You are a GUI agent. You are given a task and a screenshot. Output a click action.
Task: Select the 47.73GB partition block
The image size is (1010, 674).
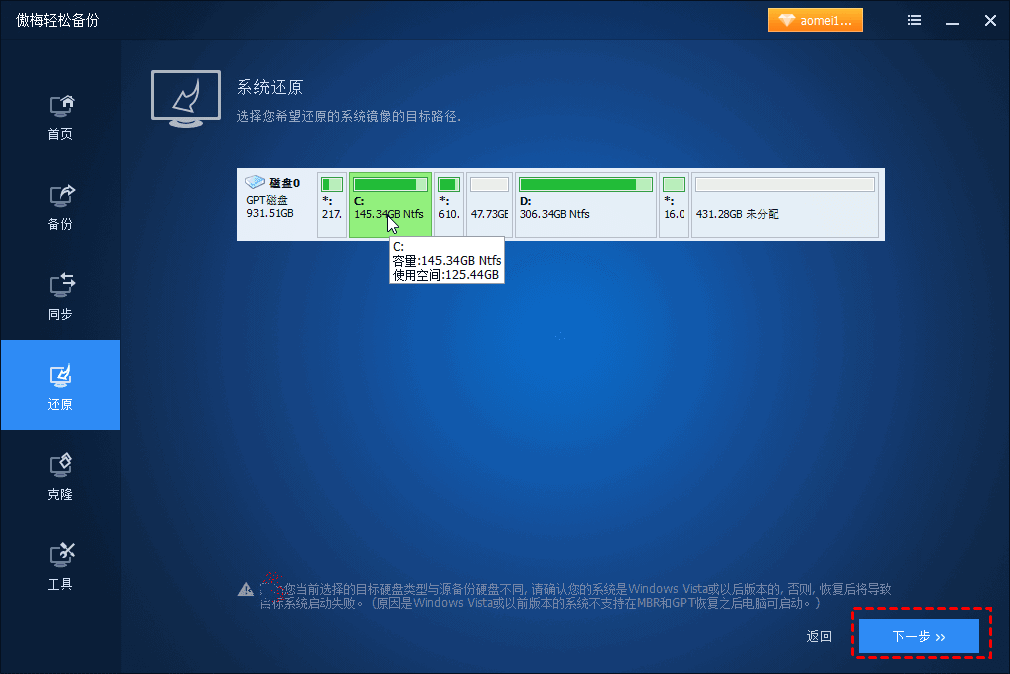coord(490,205)
